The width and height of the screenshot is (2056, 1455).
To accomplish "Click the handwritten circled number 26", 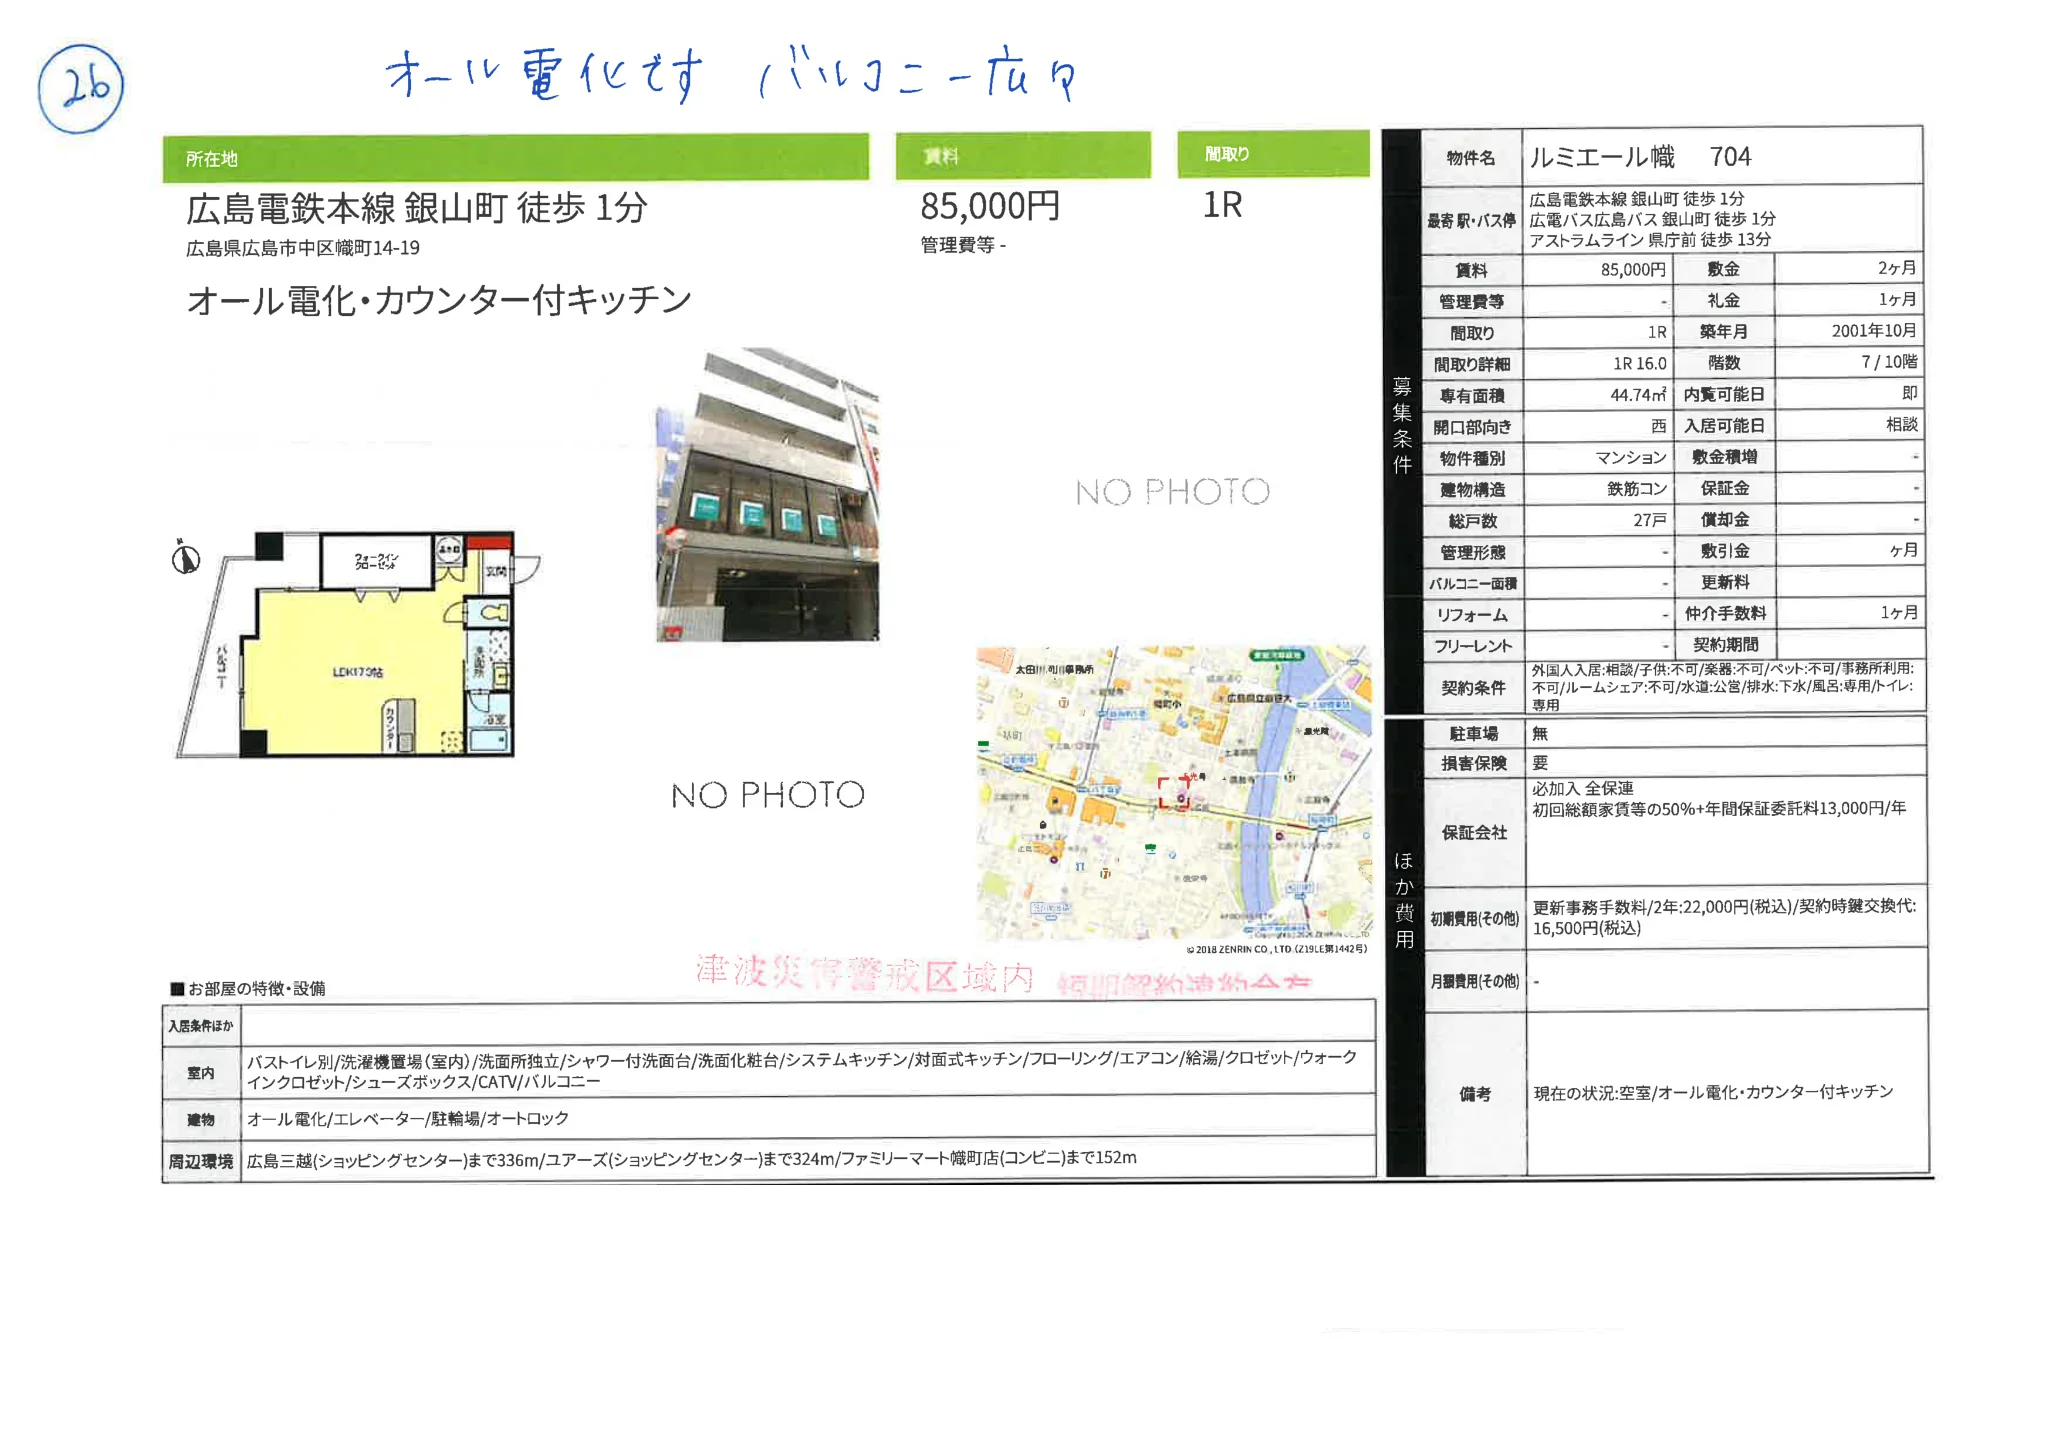I will tap(81, 89).
